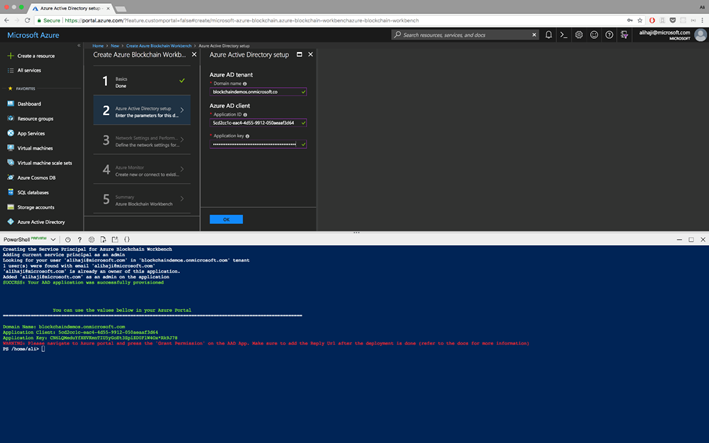Open directory and subscription filter icon

tap(624, 35)
